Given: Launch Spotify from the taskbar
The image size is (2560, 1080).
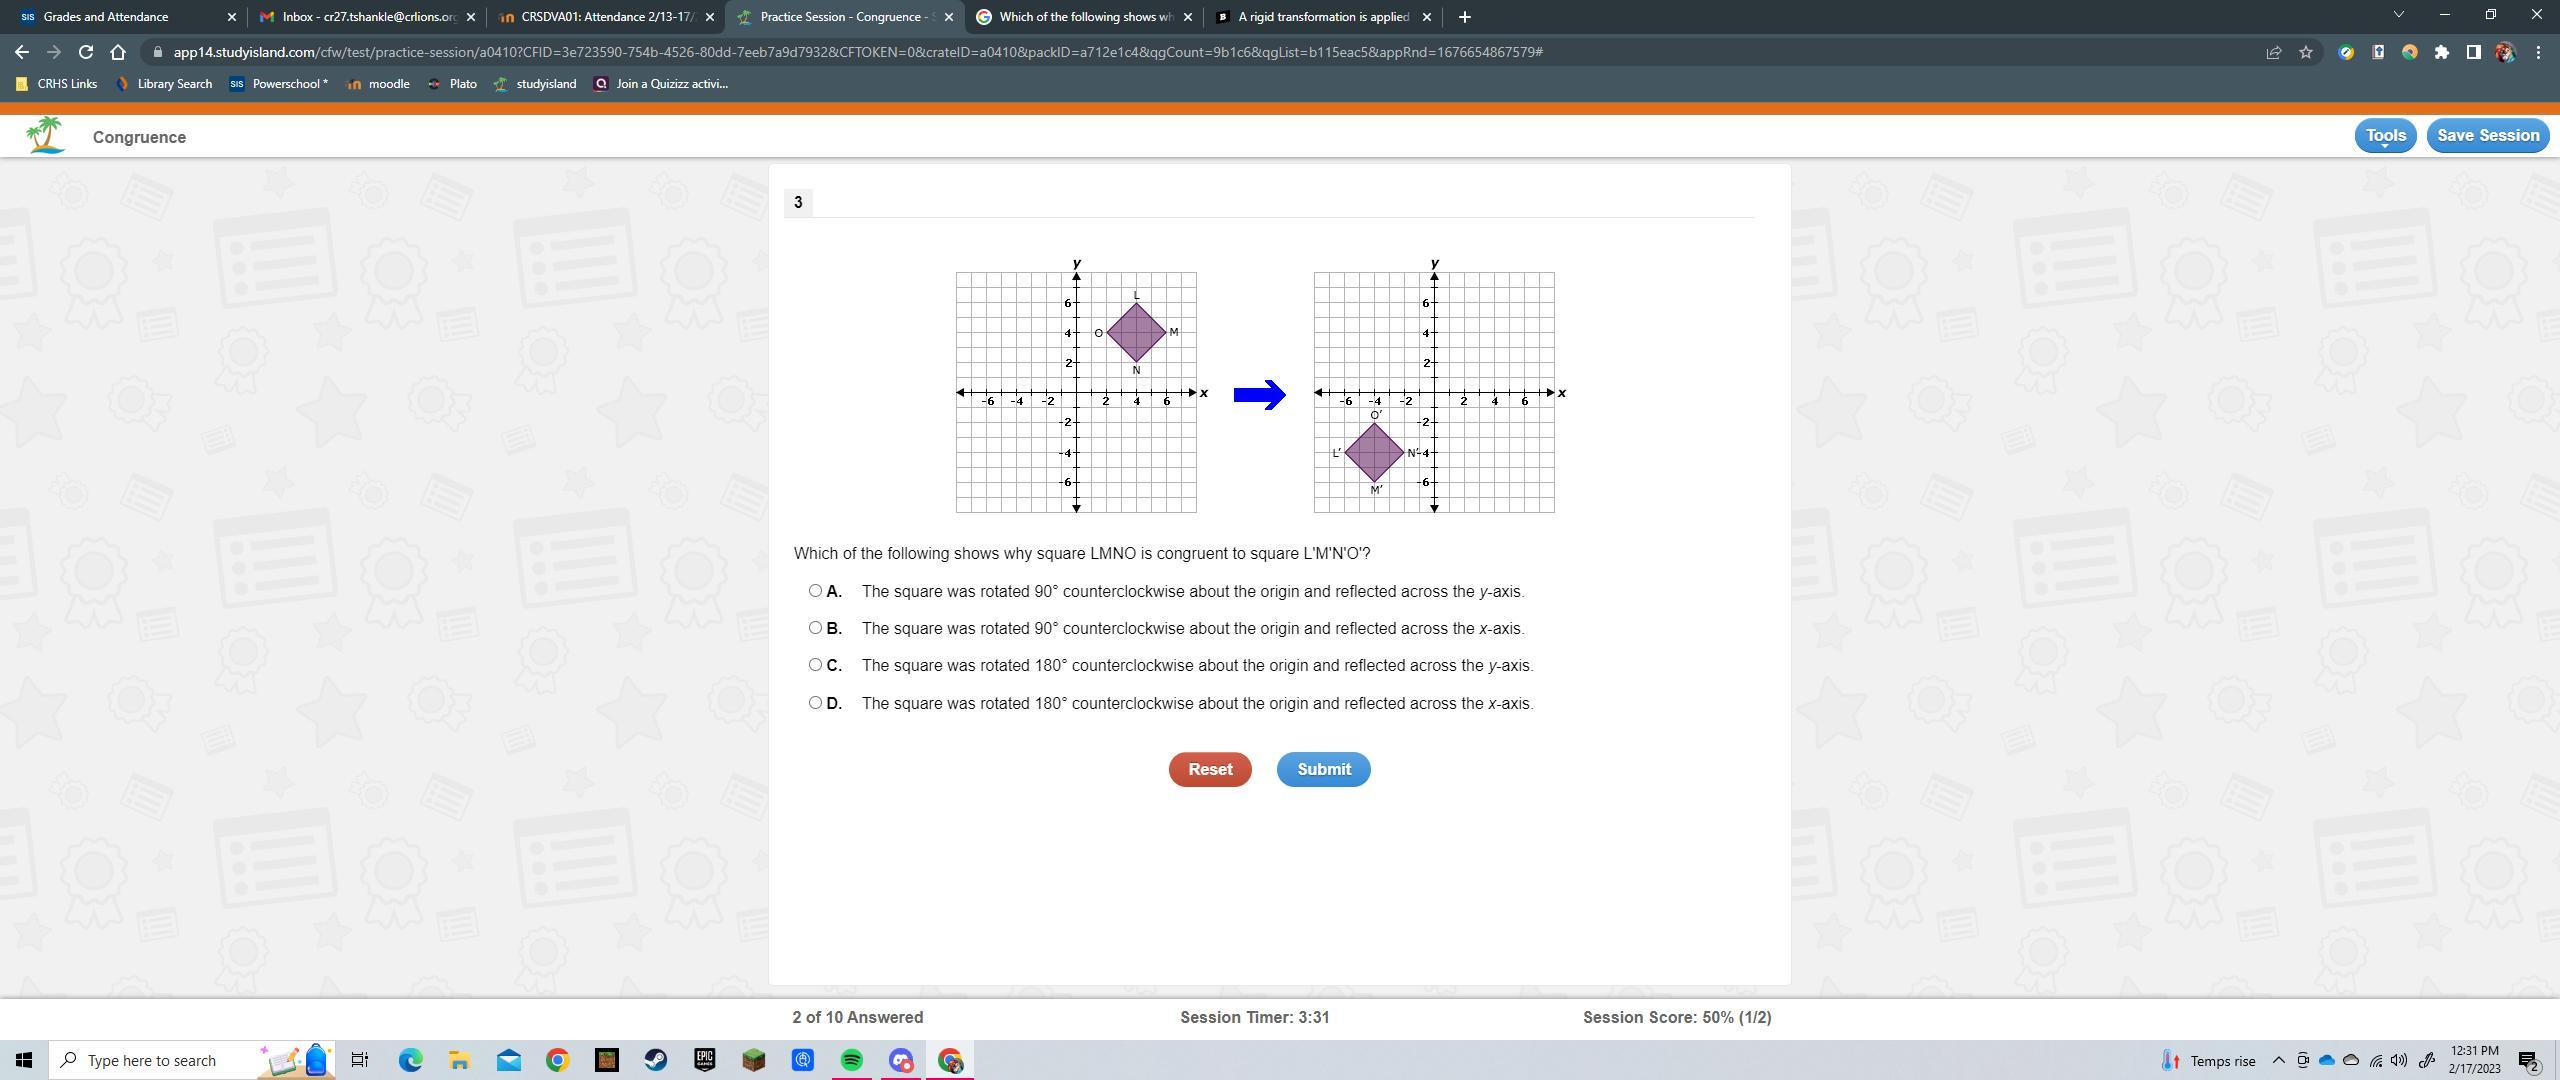Looking at the screenshot, I should [x=851, y=1060].
